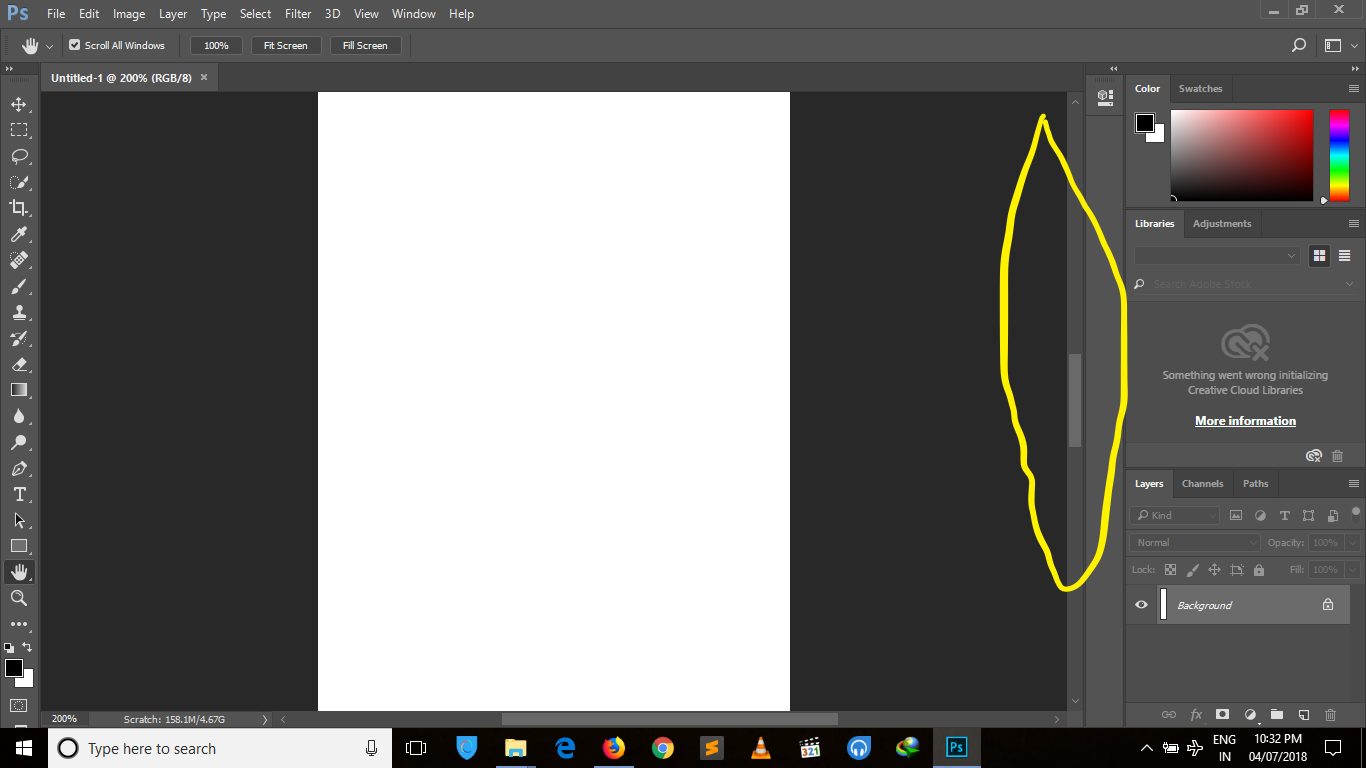Open the Filter menu
Viewport: 1366px width, 768px height.
point(297,13)
